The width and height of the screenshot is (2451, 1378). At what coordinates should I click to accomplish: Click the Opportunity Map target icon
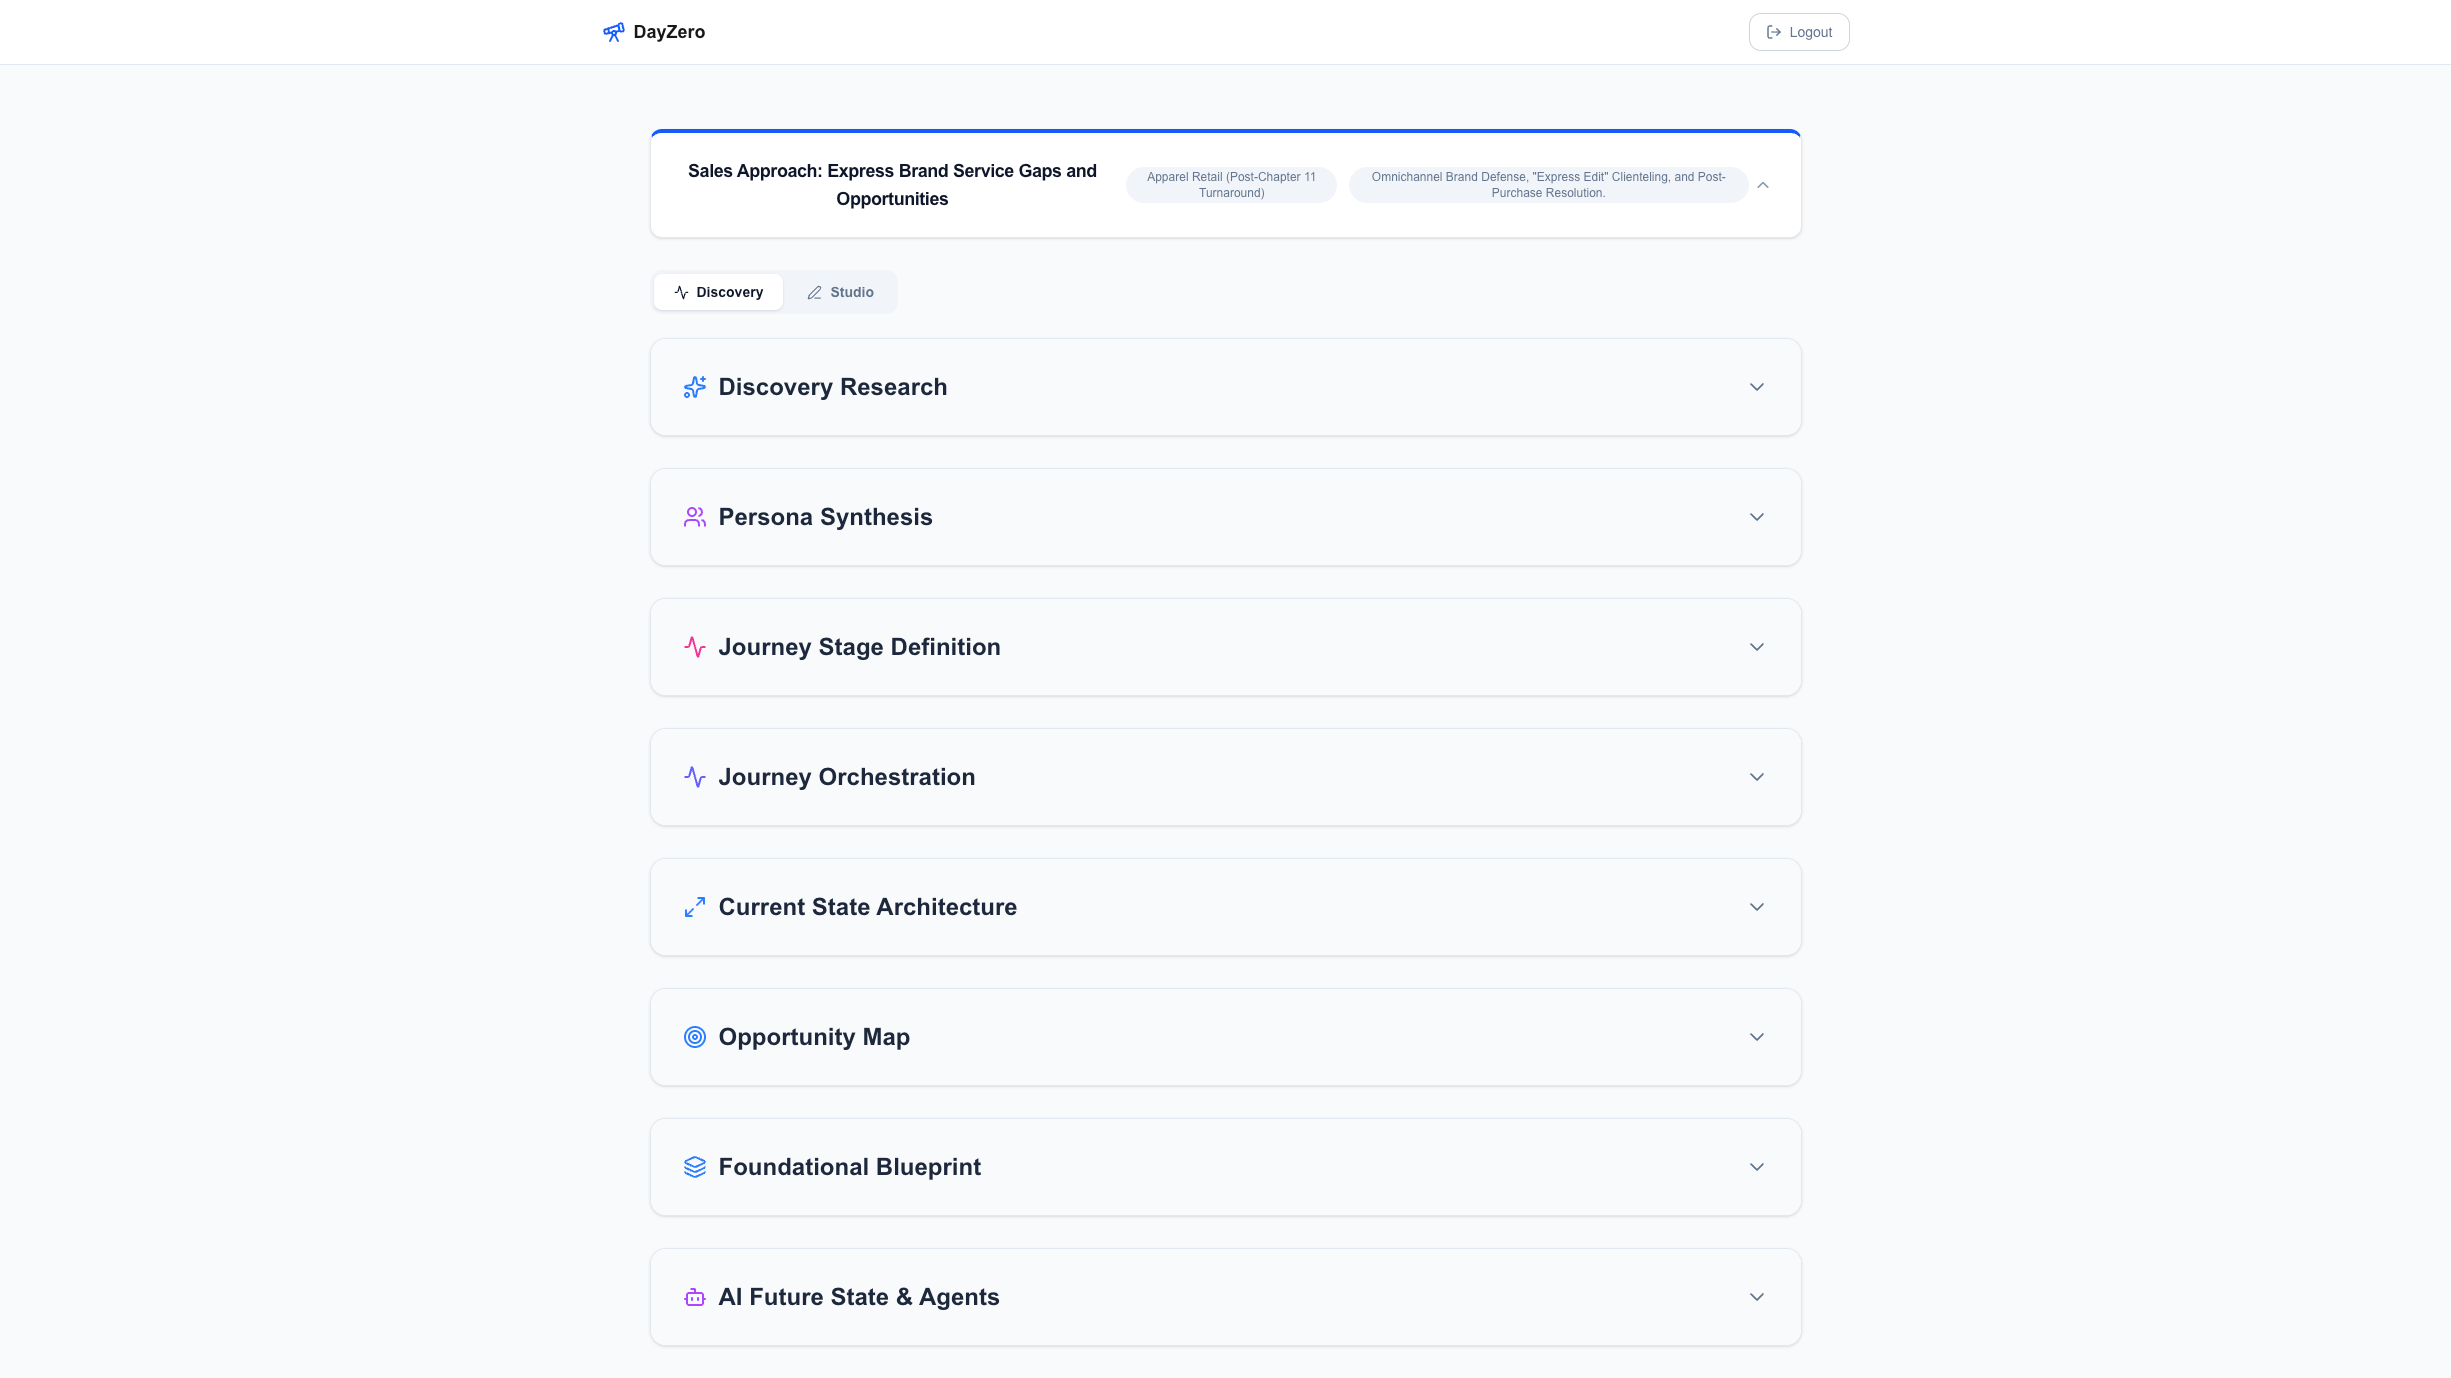coord(694,1037)
